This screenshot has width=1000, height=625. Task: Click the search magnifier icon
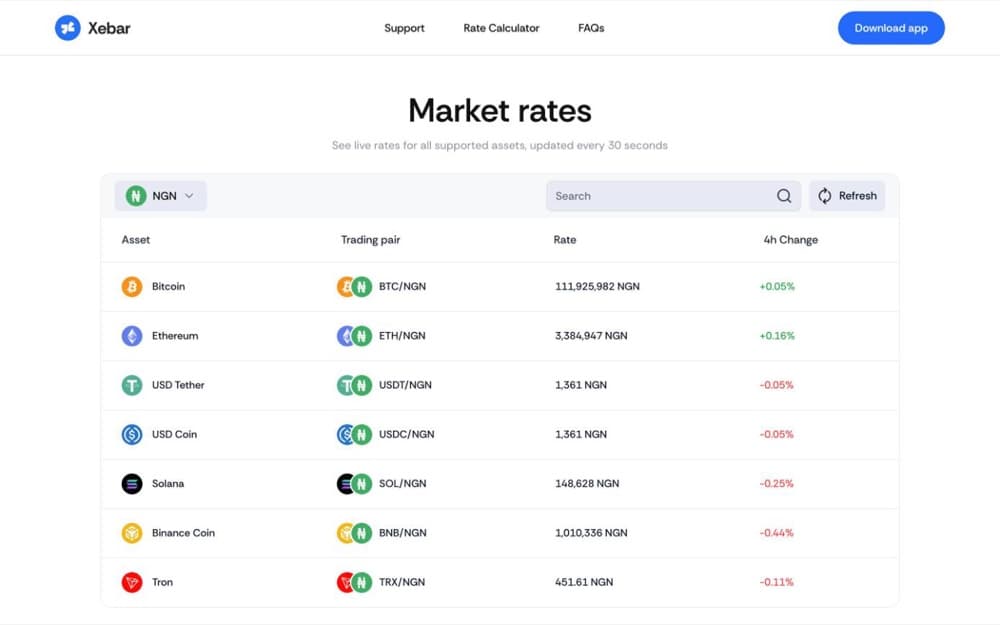(x=784, y=196)
